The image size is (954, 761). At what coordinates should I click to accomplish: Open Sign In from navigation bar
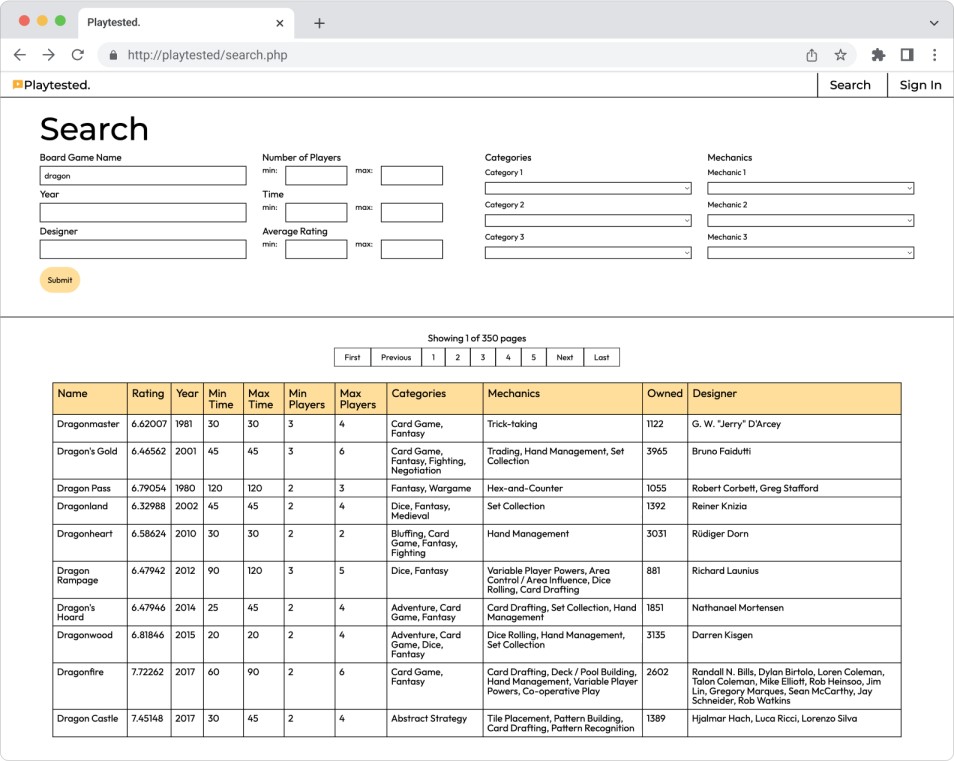click(x=920, y=85)
